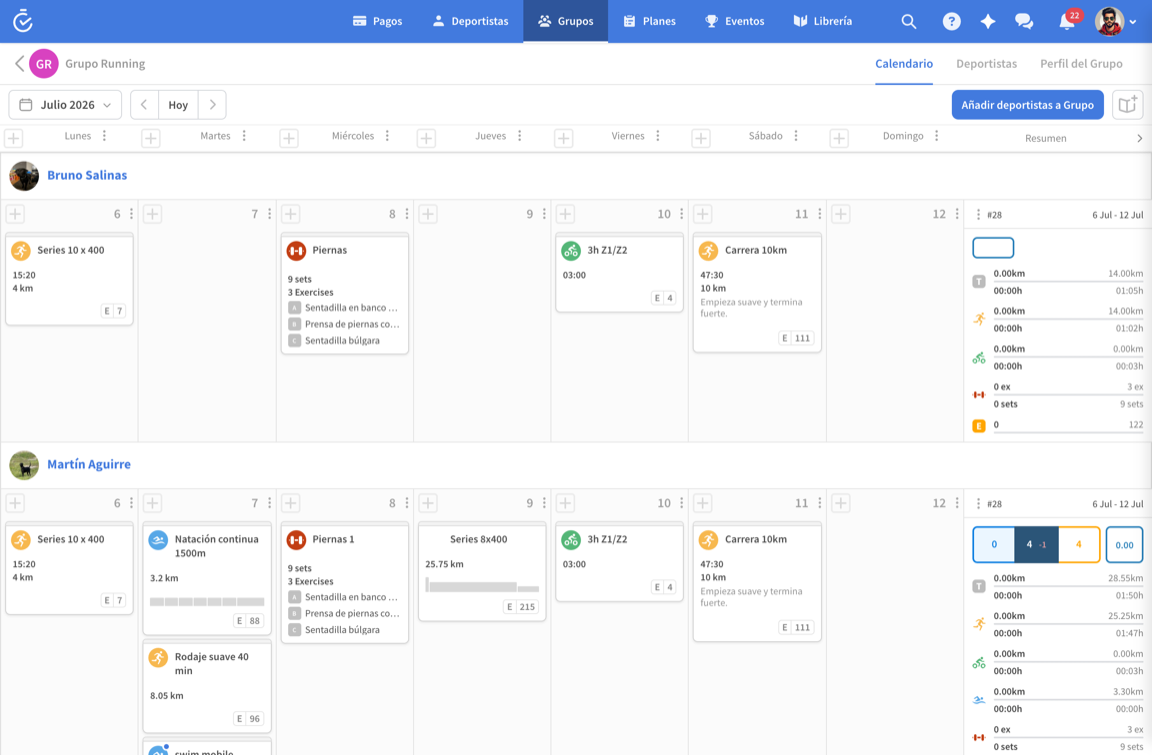Open the search magnifier icon
The width and height of the screenshot is (1152, 755).
click(x=909, y=21)
